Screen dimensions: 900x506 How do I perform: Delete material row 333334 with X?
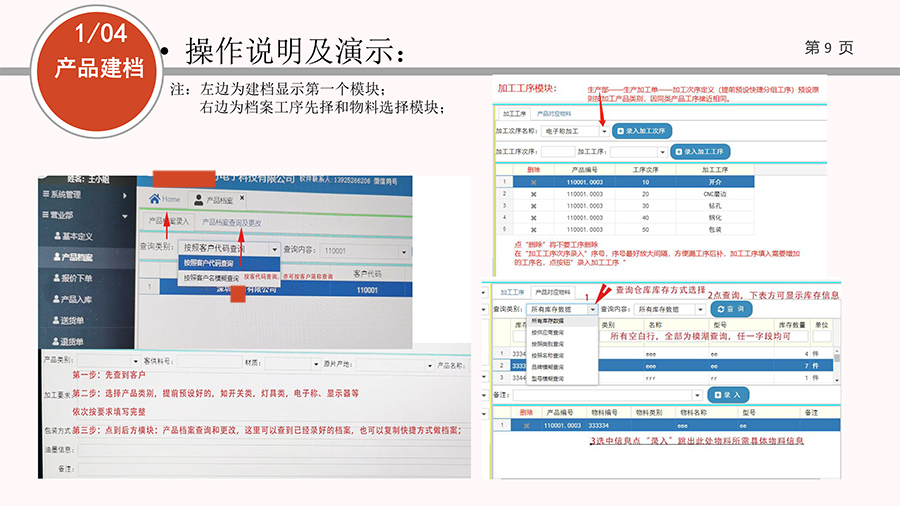[x=526, y=426]
